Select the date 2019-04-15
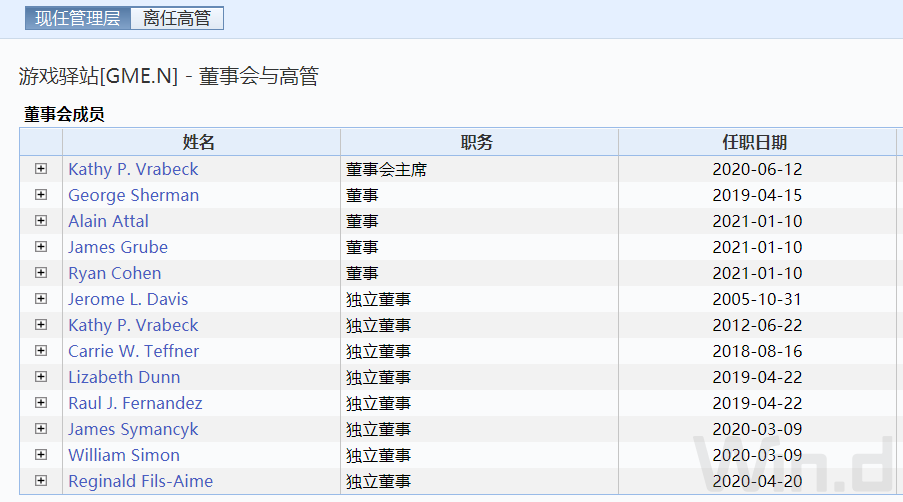The image size is (903, 502). click(757, 195)
